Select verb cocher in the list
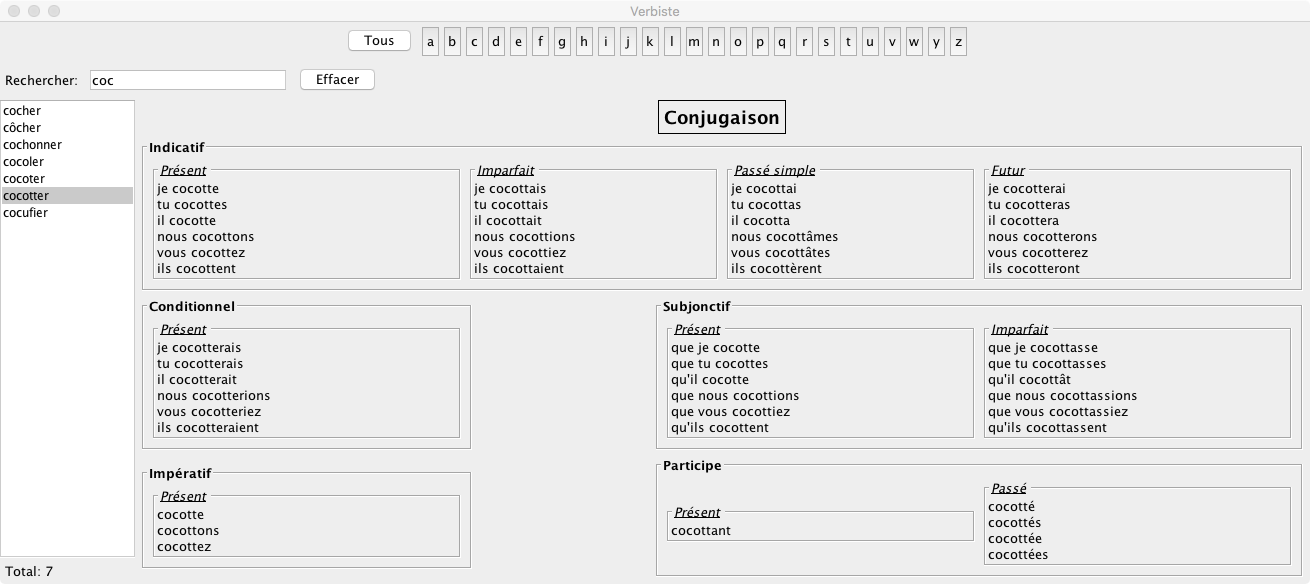1310x584 pixels. [x=22, y=111]
